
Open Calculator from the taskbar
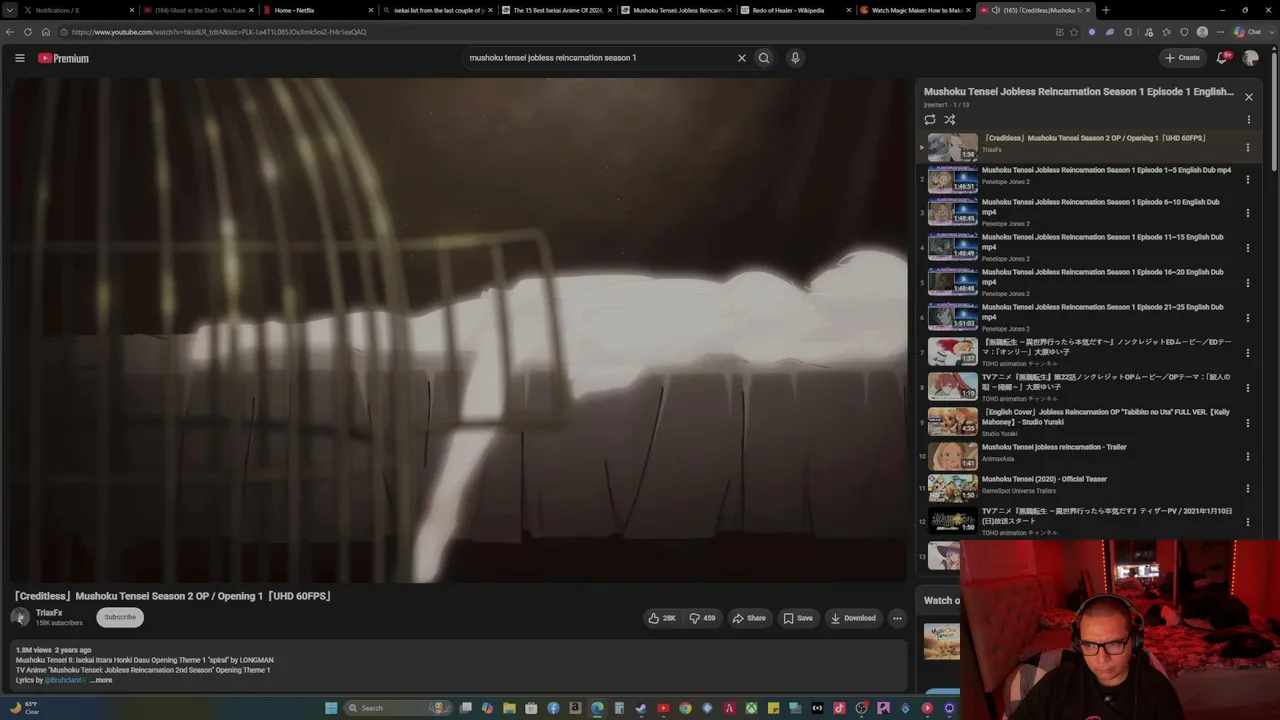(619, 708)
